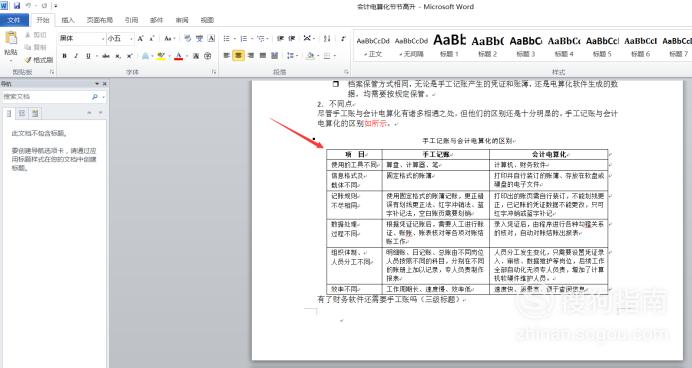Click the Format Painter (格式刷) brush
Image resolution: width=692 pixels, height=368 pixels.
pos(39,60)
